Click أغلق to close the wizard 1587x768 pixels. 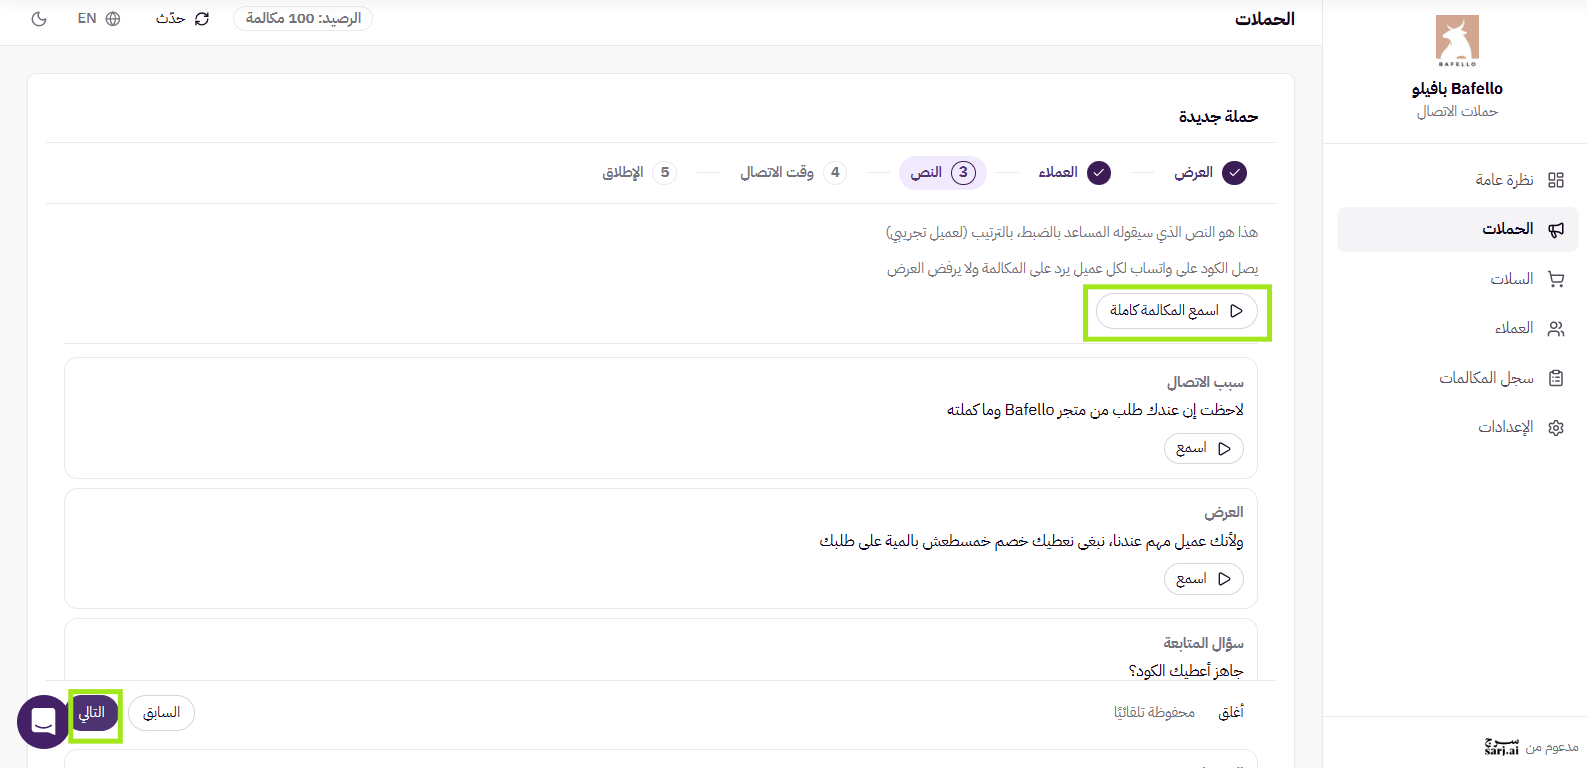point(1231,713)
